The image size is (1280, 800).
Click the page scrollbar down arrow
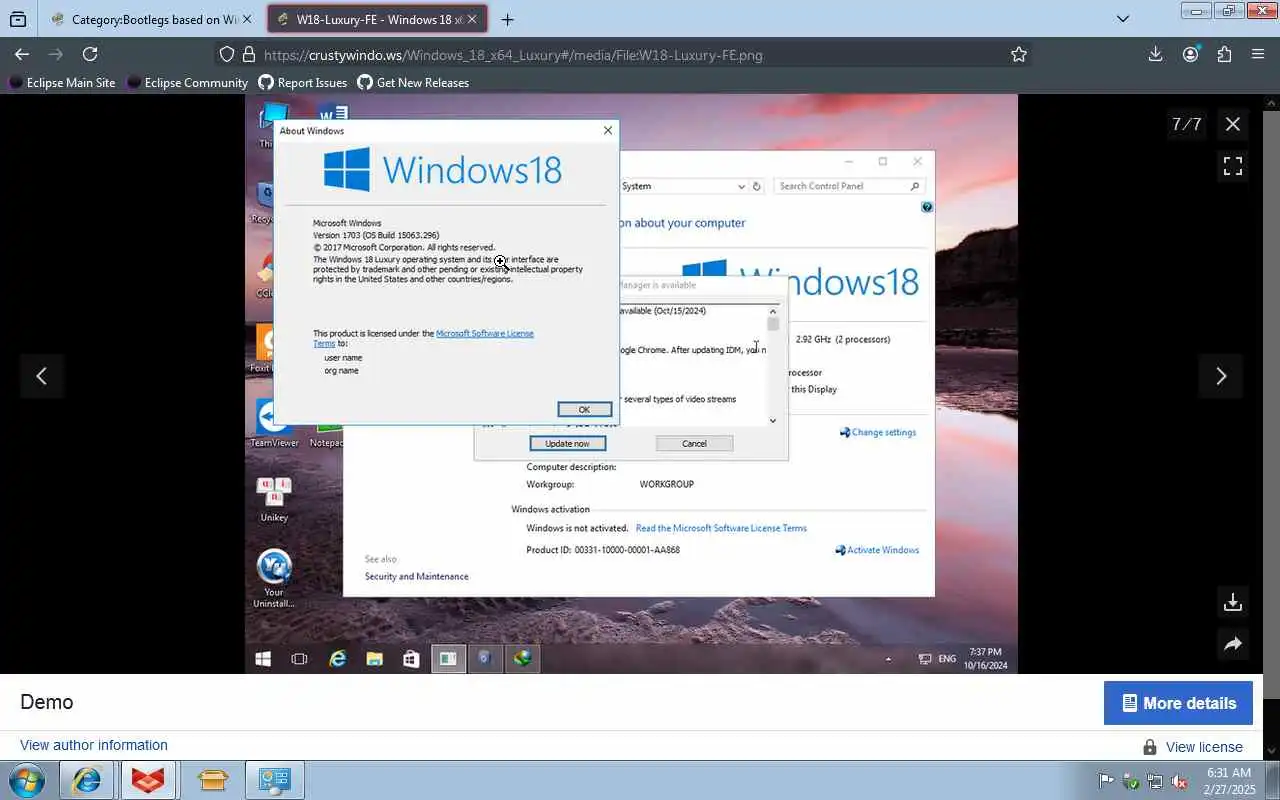[x=1271, y=751]
